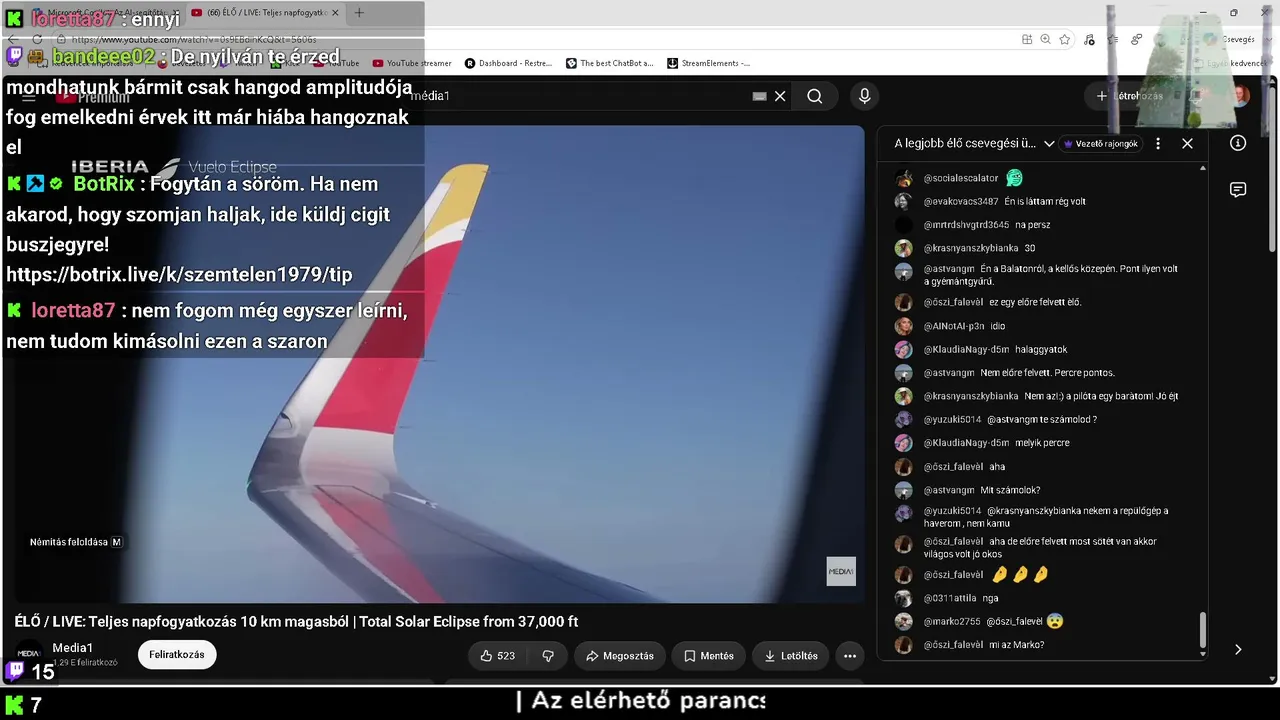Open the Dashboard - Restre... bookmark
The height and width of the screenshot is (720, 1280).
tap(508, 63)
